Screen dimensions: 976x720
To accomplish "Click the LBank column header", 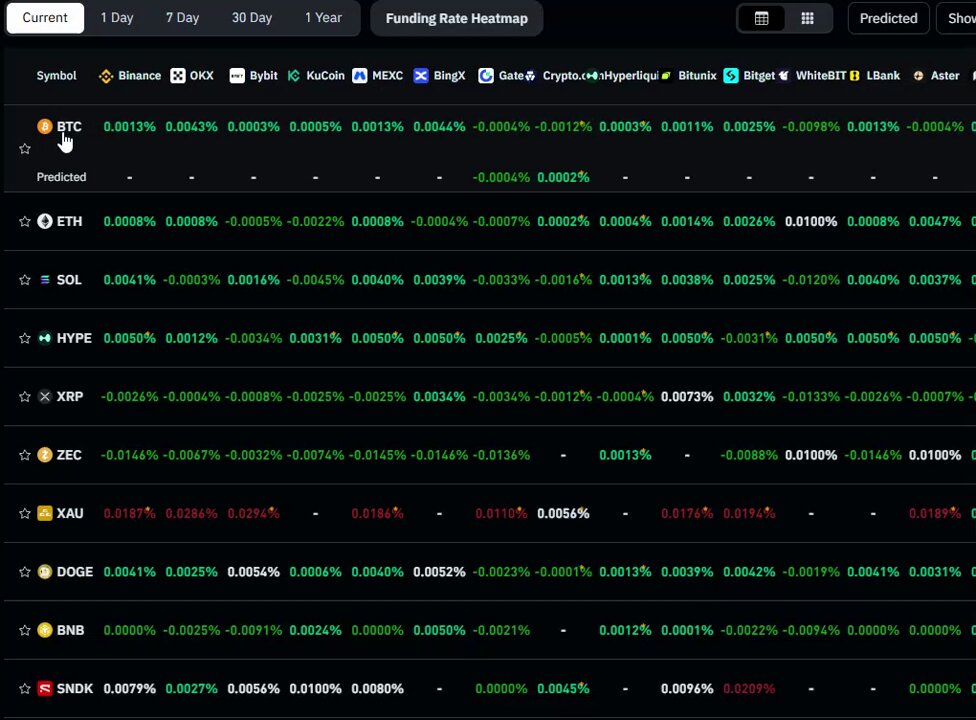I will pos(875,76).
